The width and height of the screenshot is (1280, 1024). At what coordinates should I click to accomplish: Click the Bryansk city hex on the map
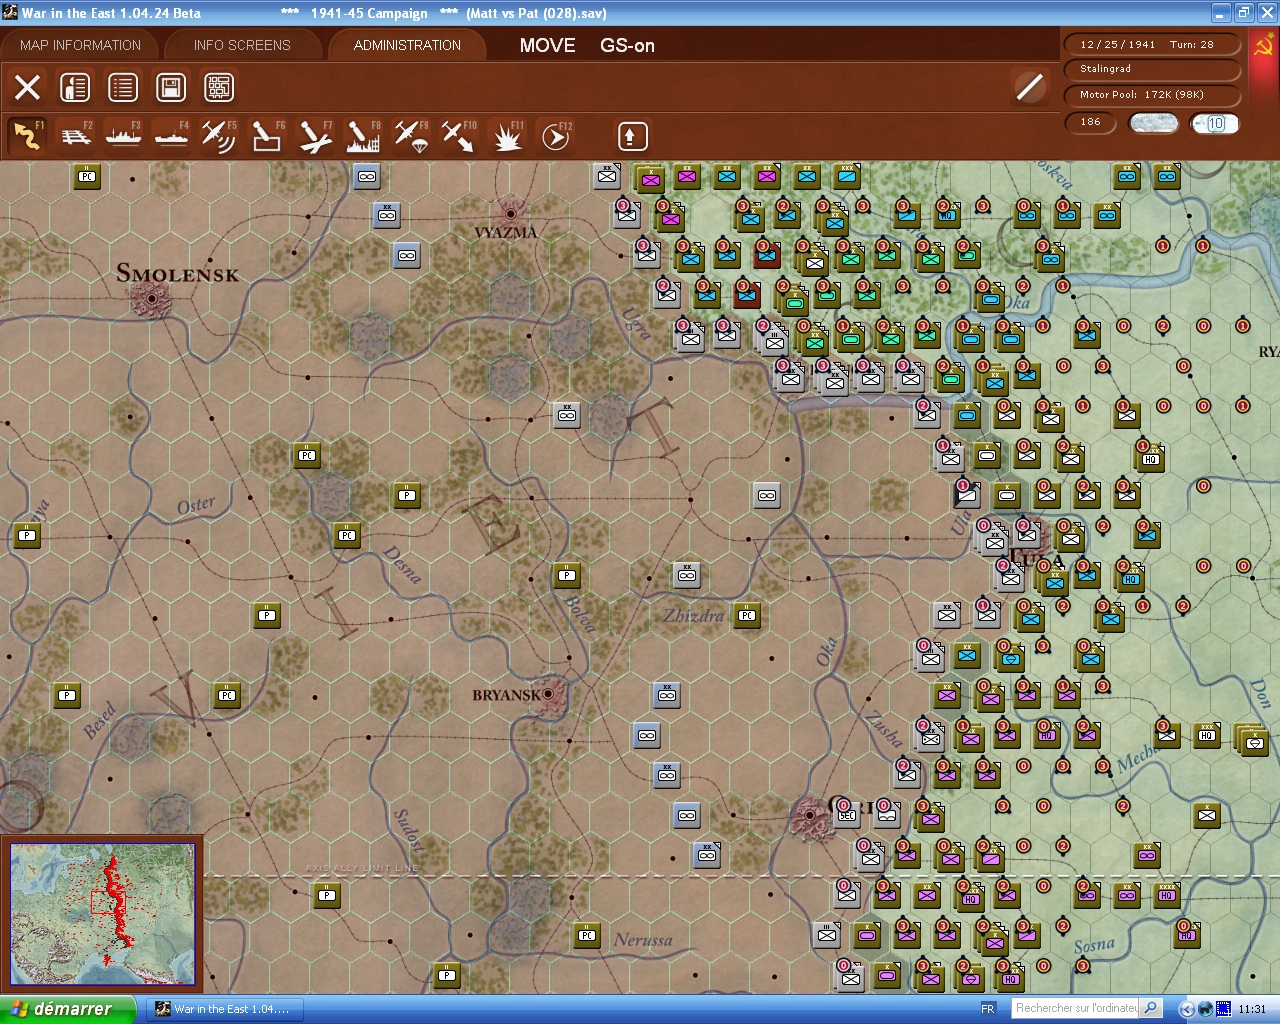point(548,694)
